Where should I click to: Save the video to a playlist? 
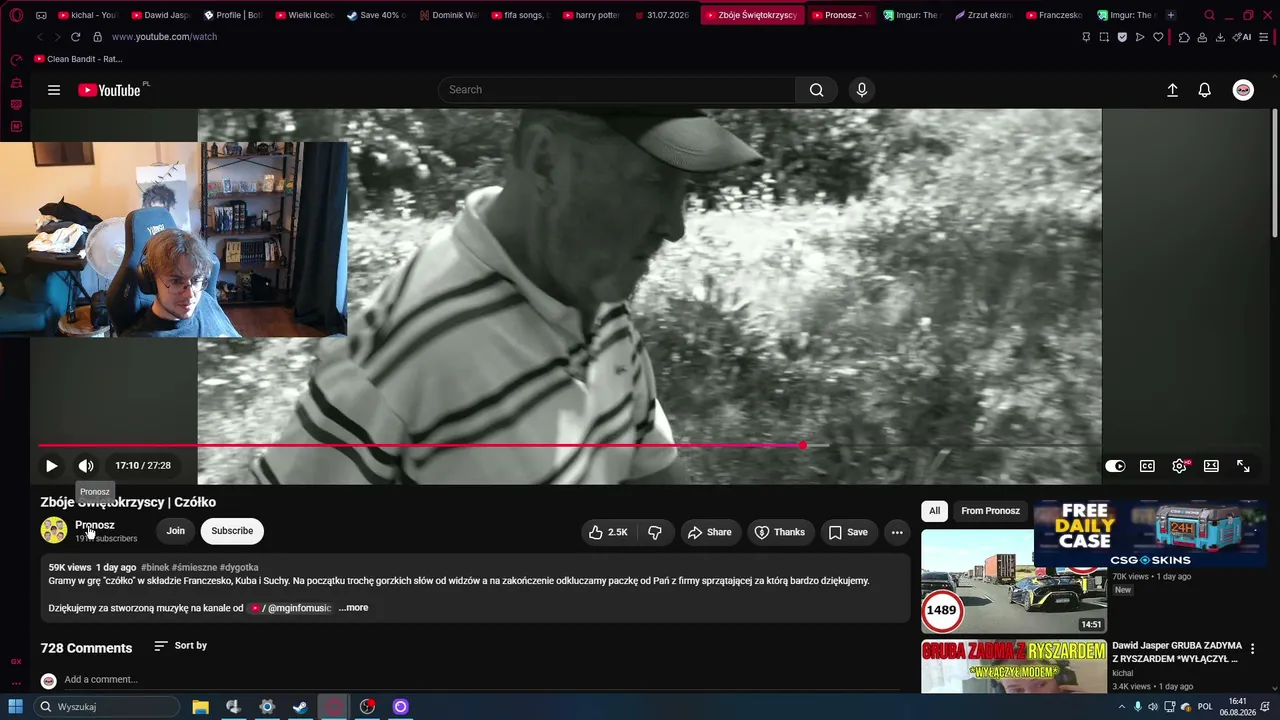[847, 532]
